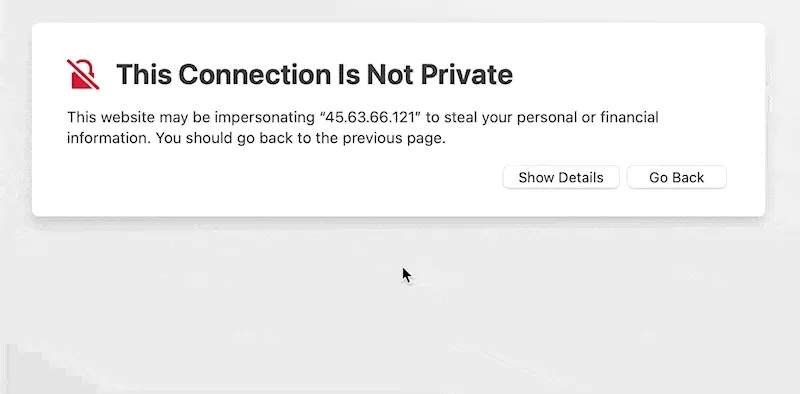Click the word "may" in the warning text
This screenshot has width=800, height=394.
click(173, 118)
